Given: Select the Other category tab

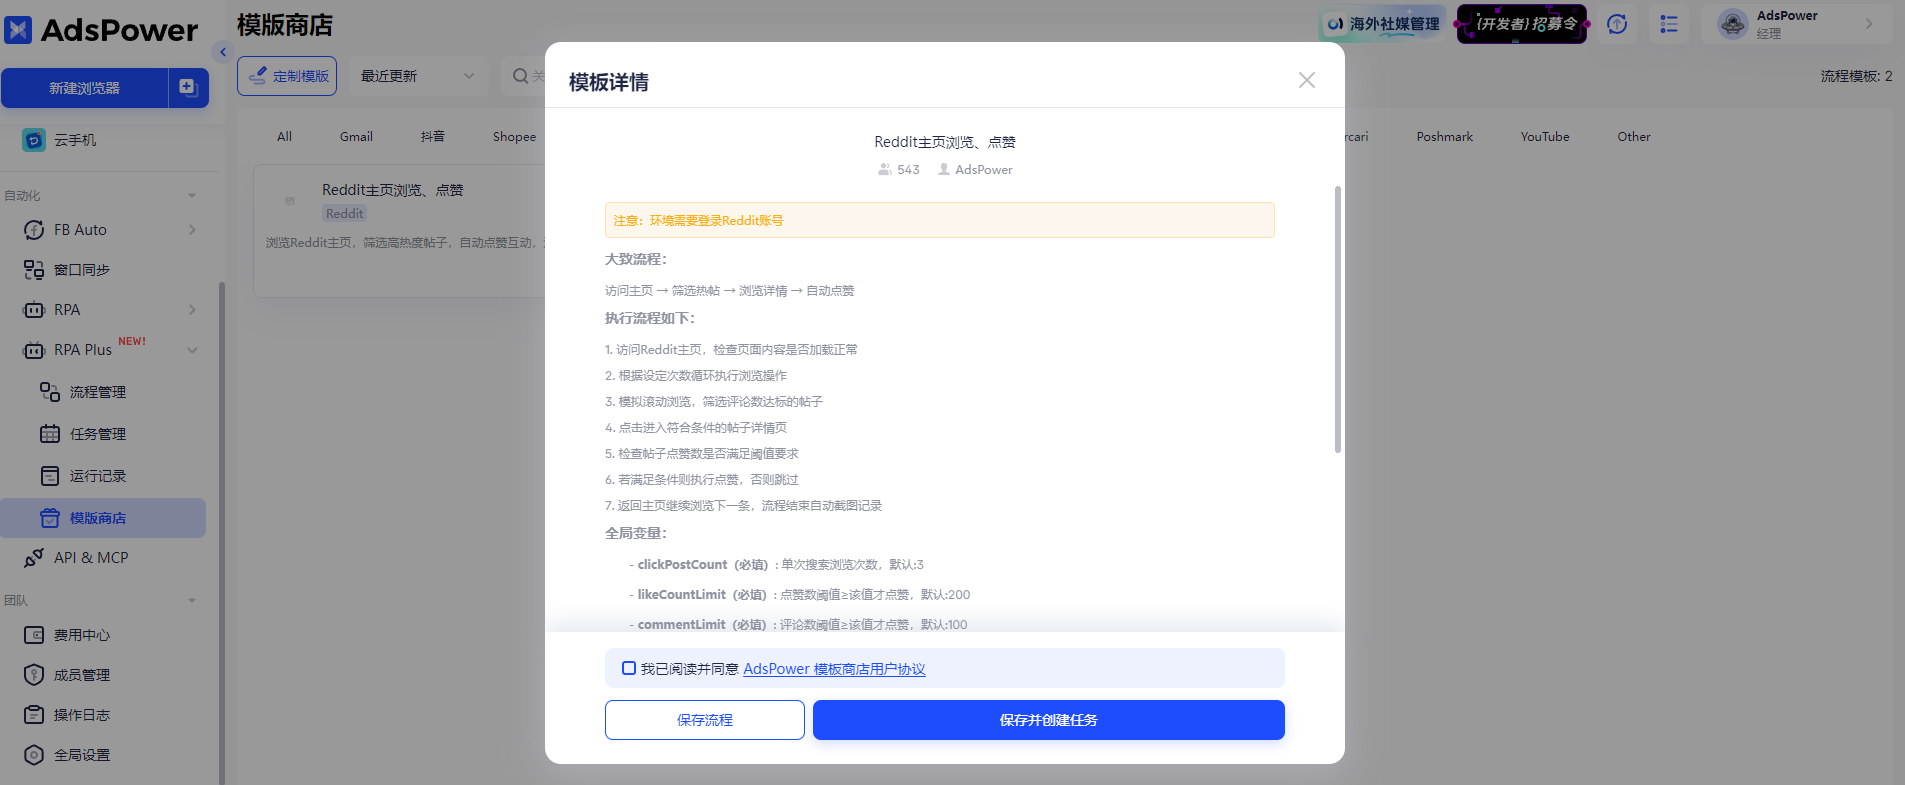Looking at the screenshot, I should click(x=1634, y=137).
